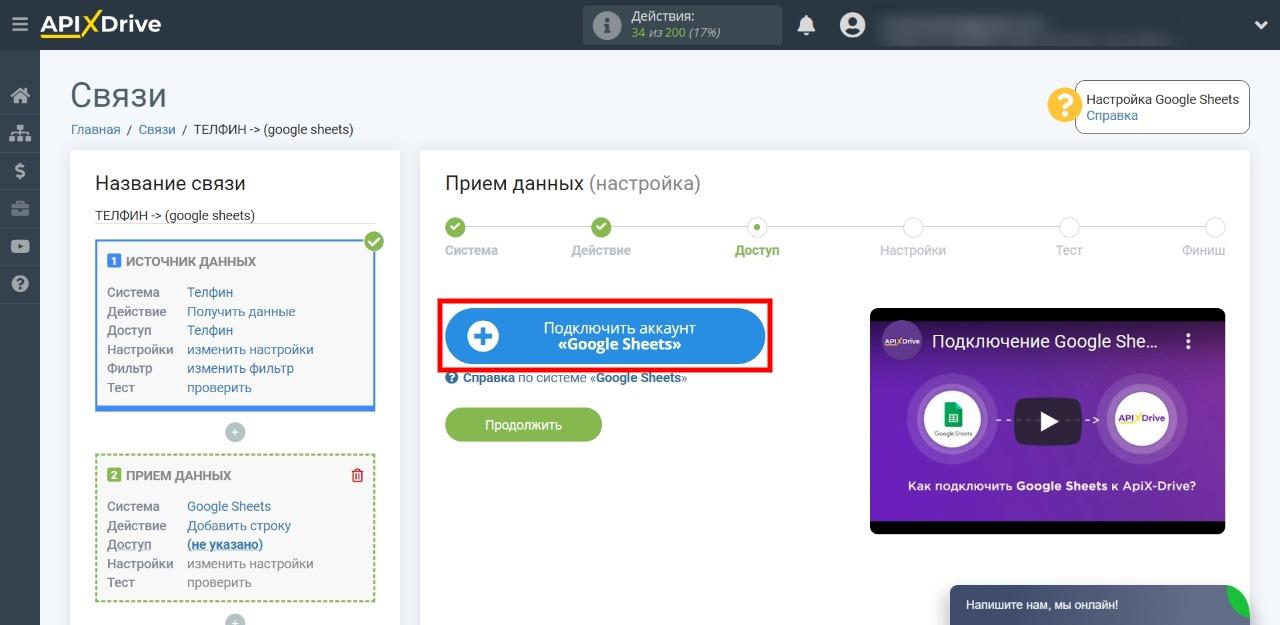Viewport: 1280px width, 625px height.
Task: Open the briefcase icon in sidebar
Action: tap(20, 209)
